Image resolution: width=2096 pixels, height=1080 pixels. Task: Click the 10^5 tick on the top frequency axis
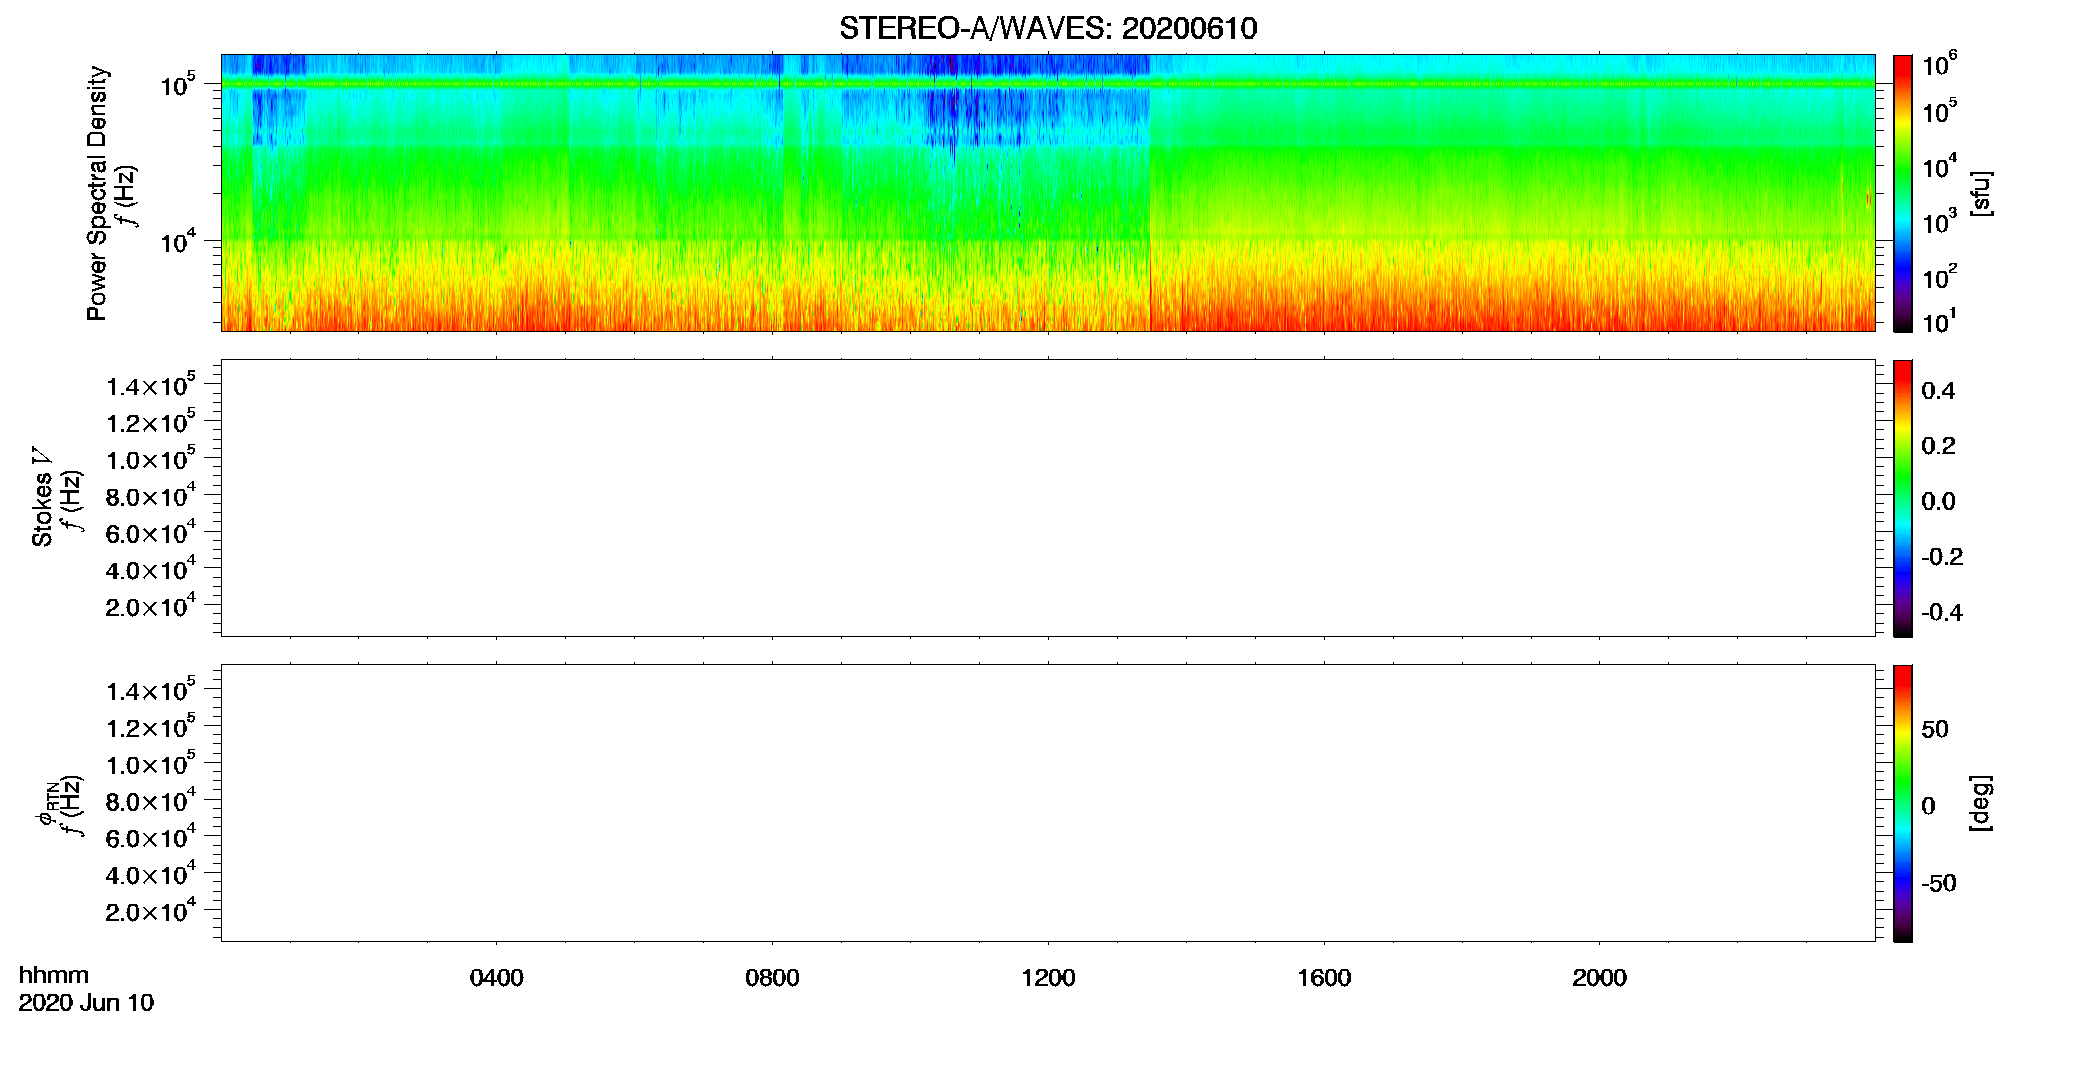point(178,84)
